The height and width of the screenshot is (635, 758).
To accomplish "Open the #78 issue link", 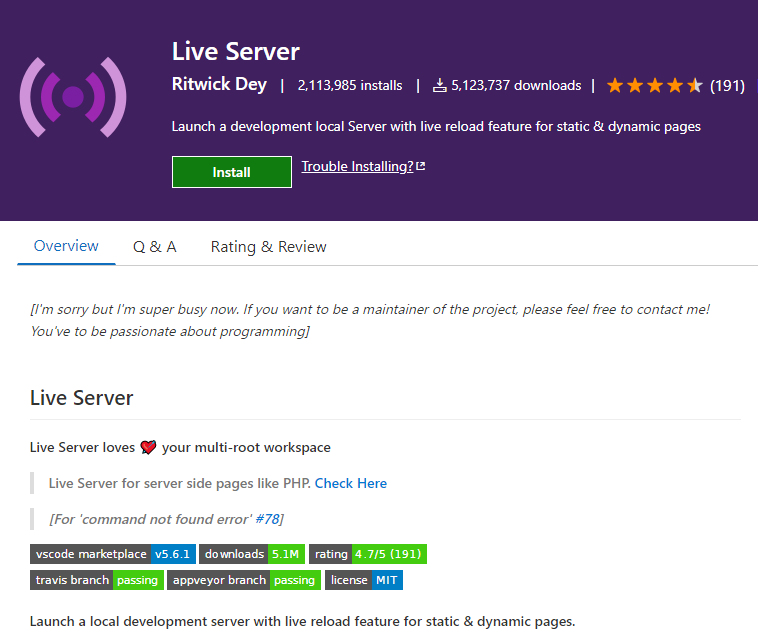I will 267,519.
